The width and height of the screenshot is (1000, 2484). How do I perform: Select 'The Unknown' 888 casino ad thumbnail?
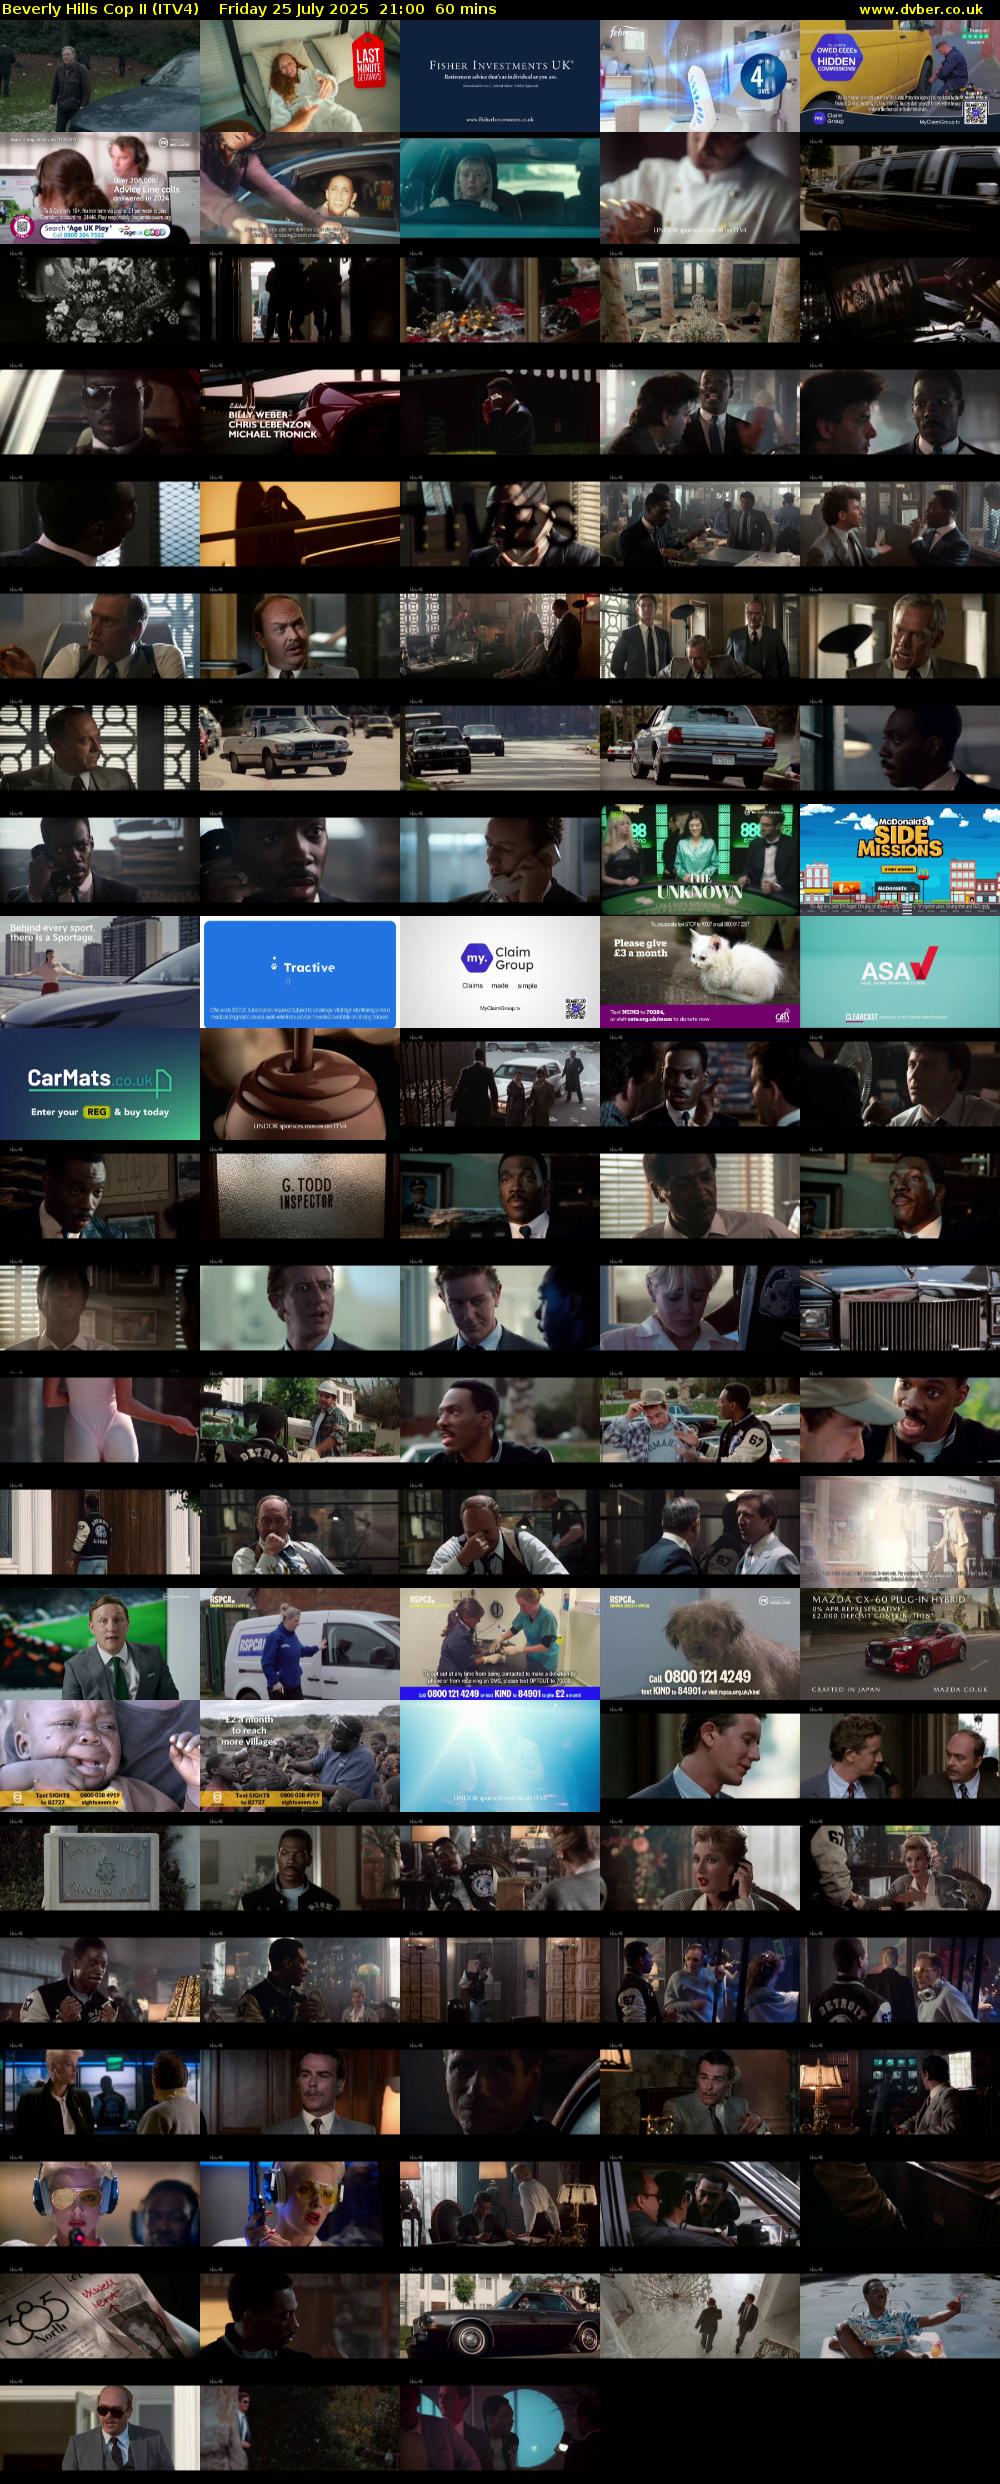coord(700,860)
